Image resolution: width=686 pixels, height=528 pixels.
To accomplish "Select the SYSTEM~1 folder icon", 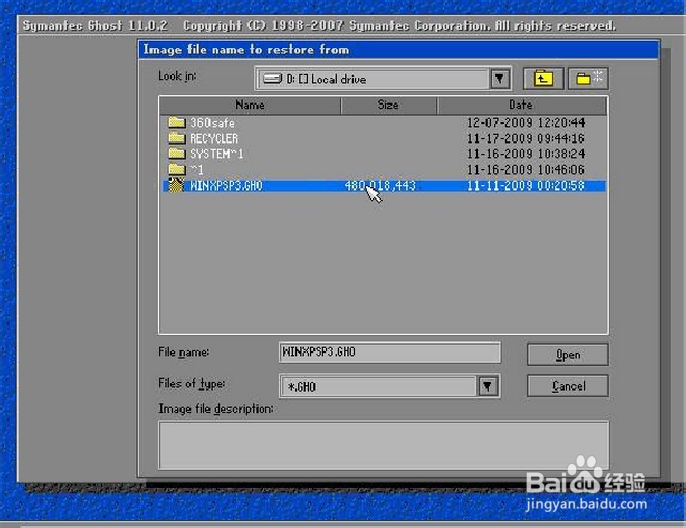I will pyautogui.click(x=177, y=153).
